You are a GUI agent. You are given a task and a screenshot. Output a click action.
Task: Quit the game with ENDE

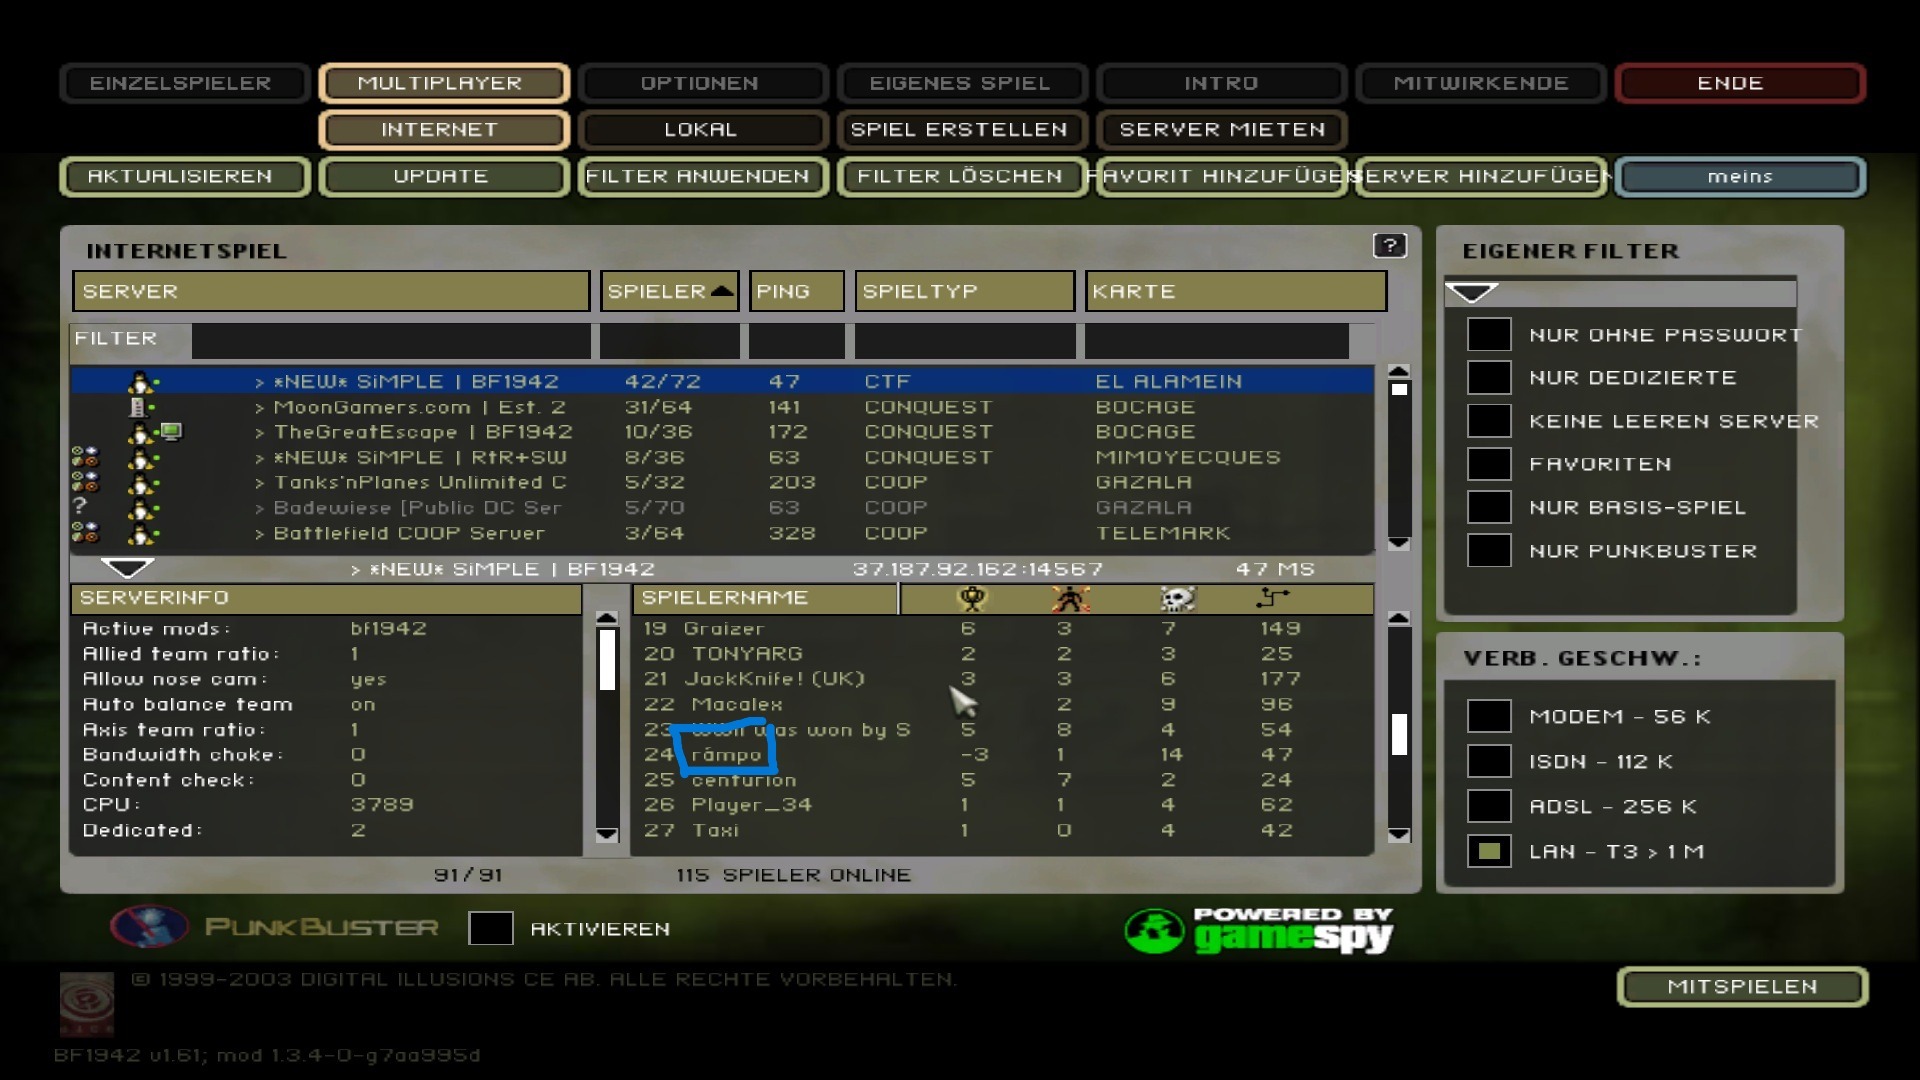click(x=1740, y=83)
